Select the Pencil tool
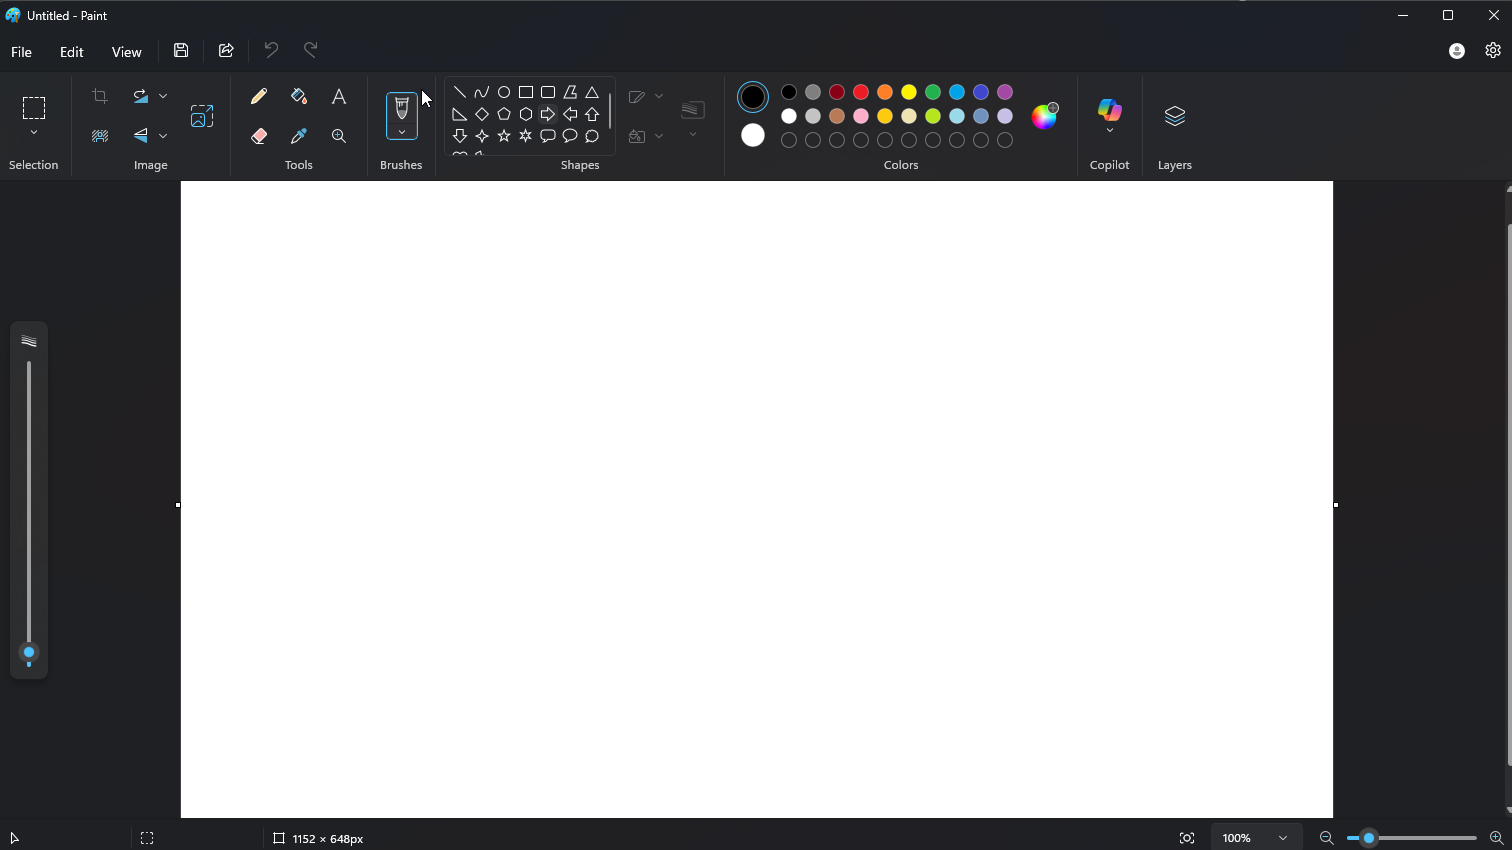This screenshot has height=850, width=1512. (259, 96)
